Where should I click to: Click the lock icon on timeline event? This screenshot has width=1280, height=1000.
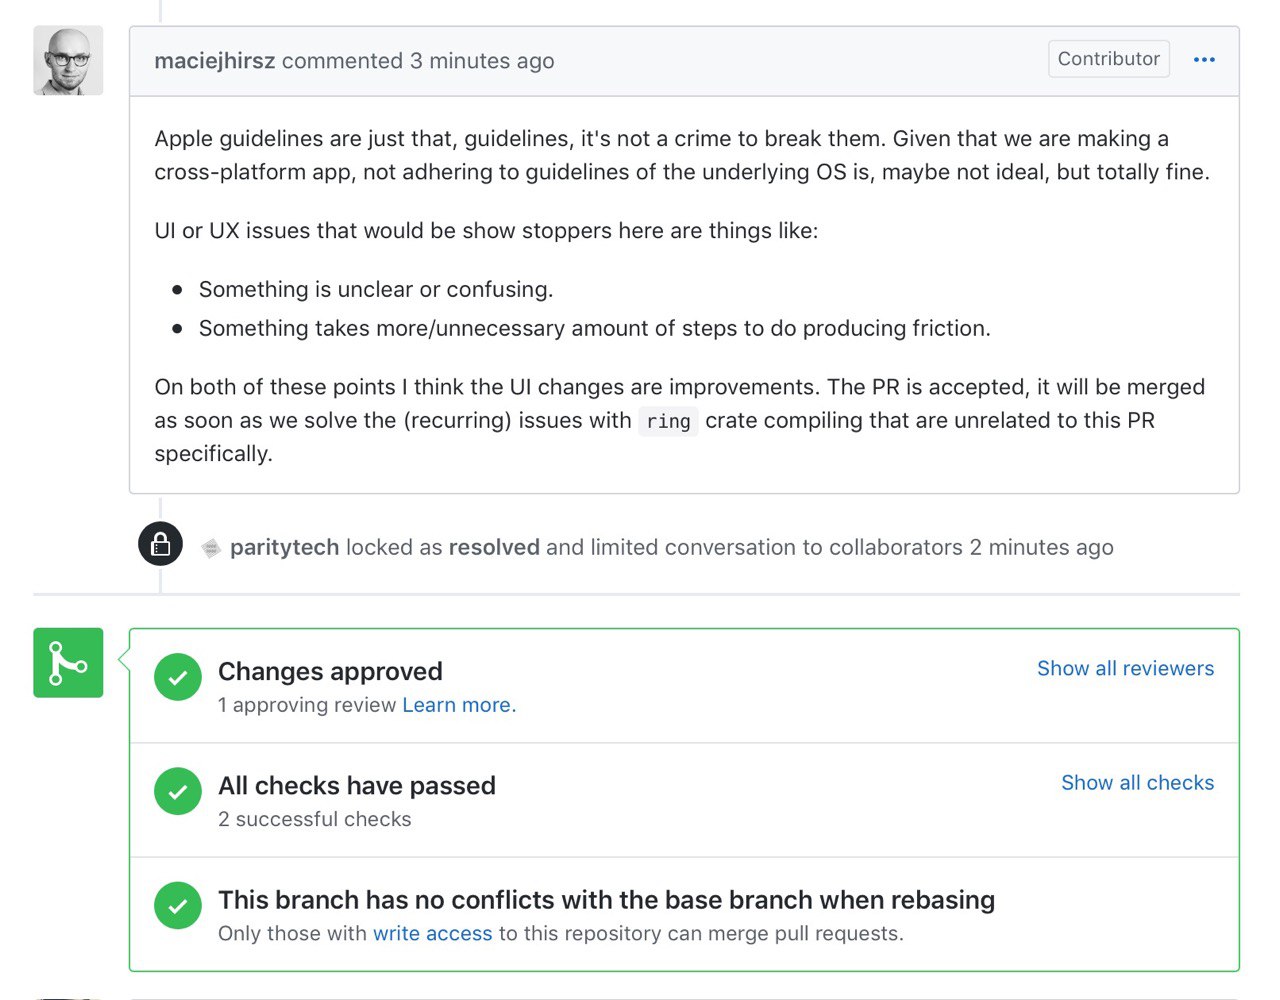click(160, 544)
